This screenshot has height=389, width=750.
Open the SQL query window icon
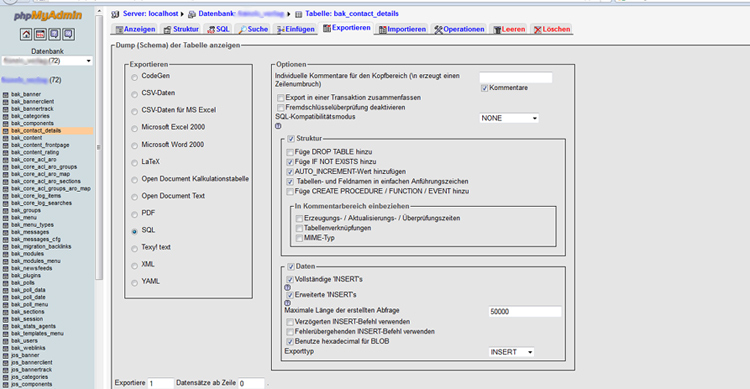40,34
